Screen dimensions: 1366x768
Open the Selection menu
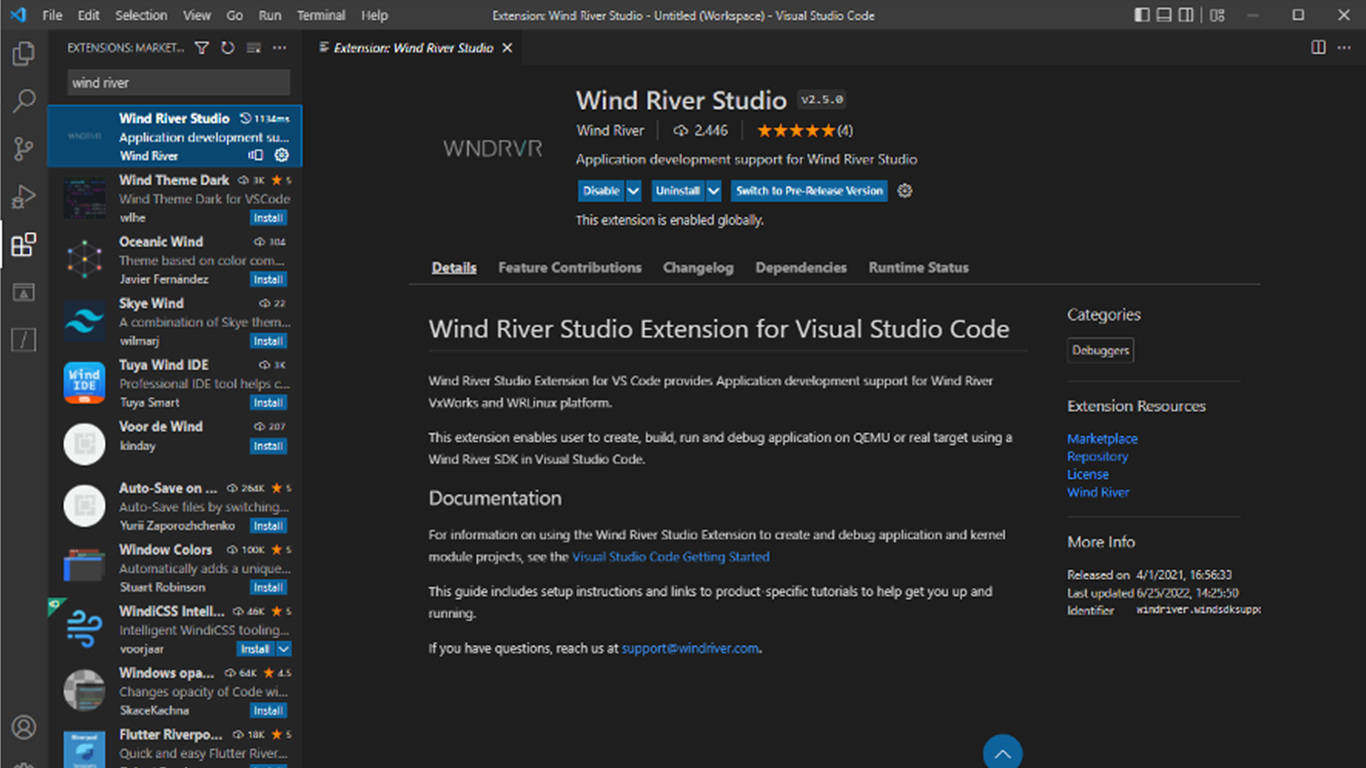141,15
